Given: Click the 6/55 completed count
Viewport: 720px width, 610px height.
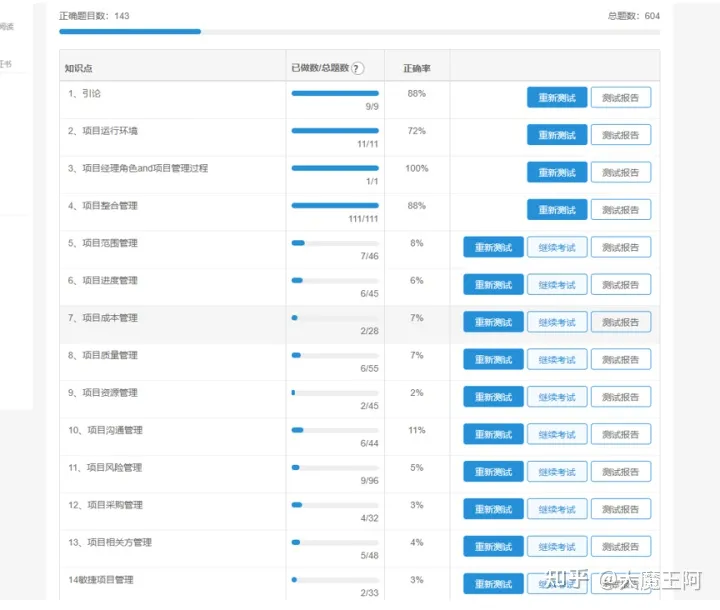Looking at the screenshot, I should [x=369, y=368].
